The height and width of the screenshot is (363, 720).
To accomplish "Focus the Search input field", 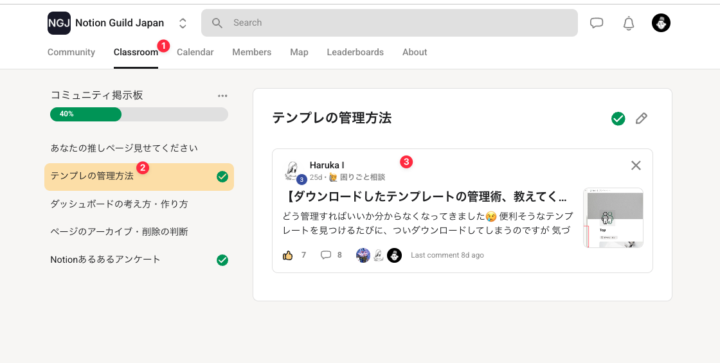I will pos(389,22).
